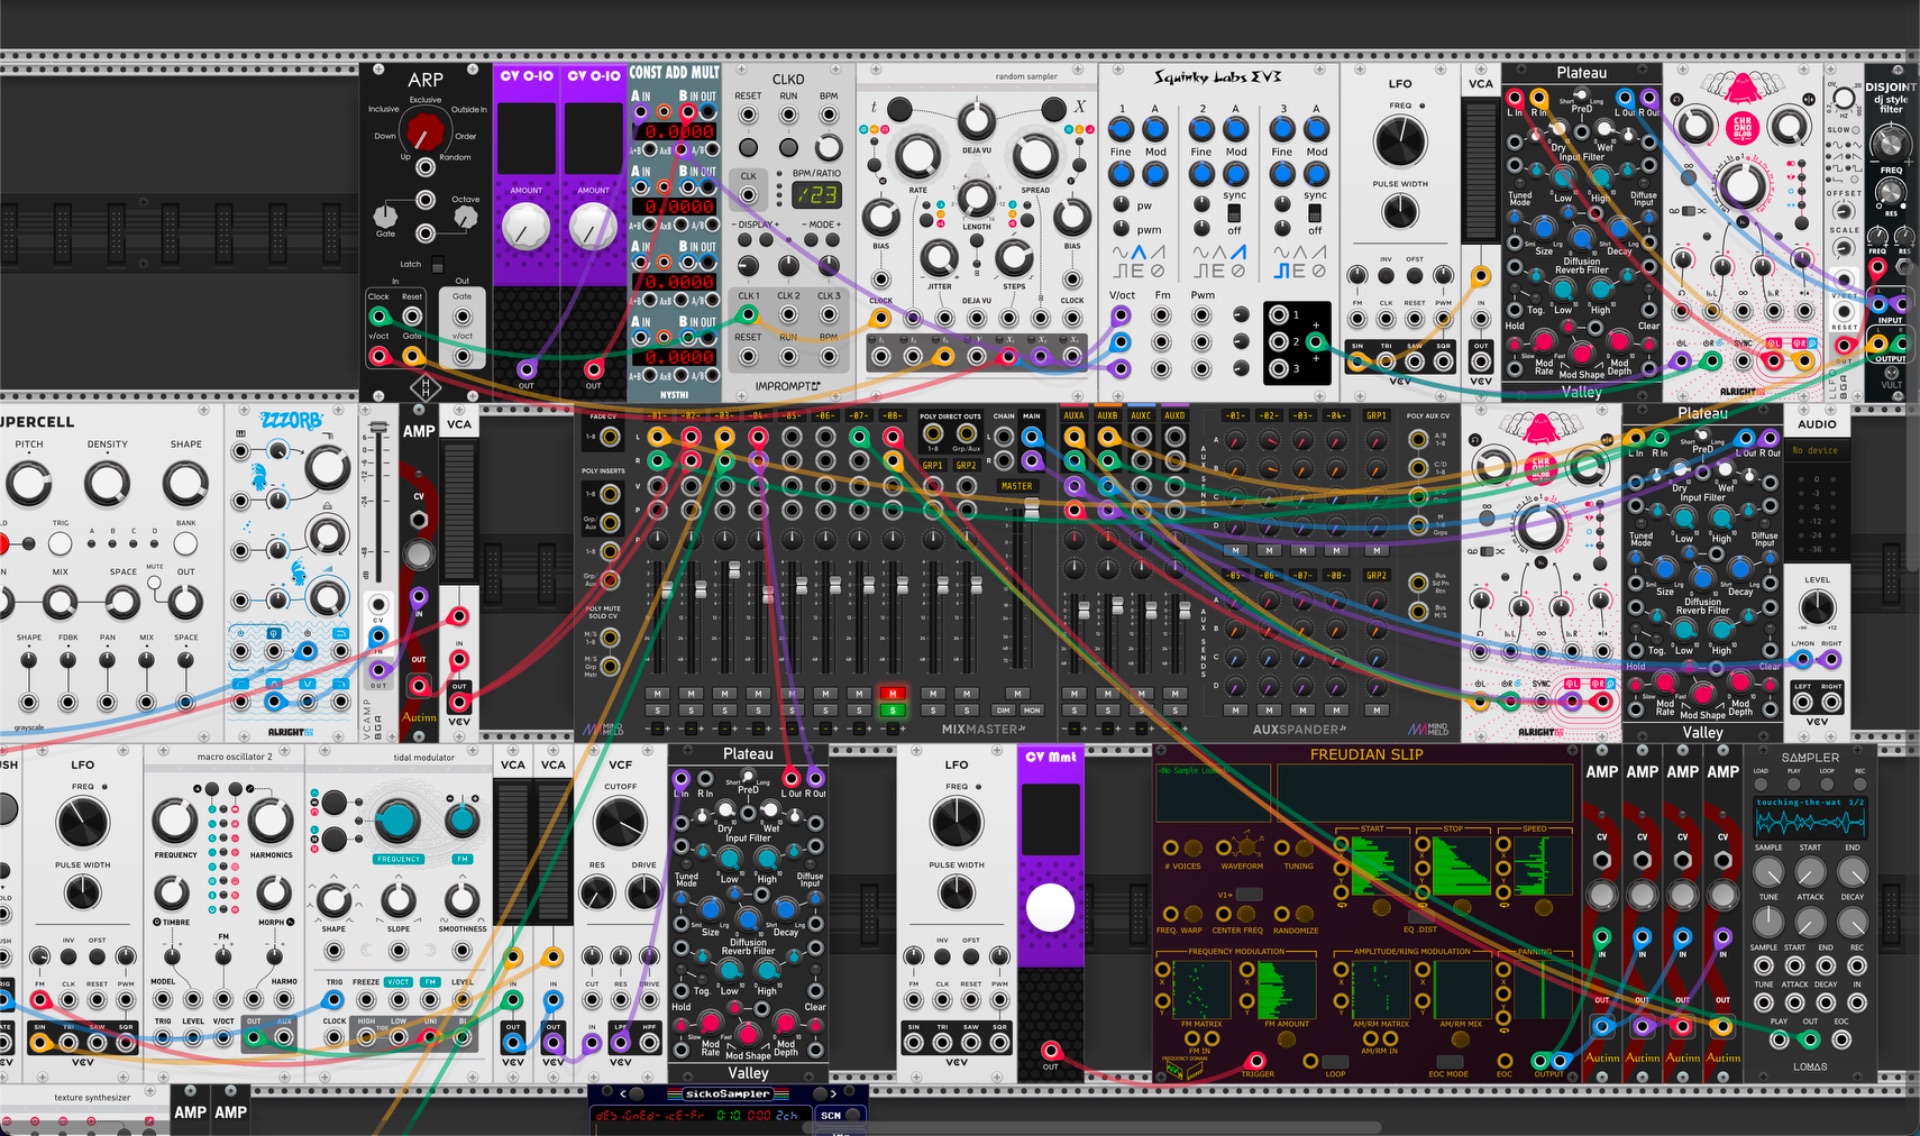The width and height of the screenshot is (1920, 1136).
Task: Click the TIMBRE knob on macro oscillator 2
Action: point(171,892)
